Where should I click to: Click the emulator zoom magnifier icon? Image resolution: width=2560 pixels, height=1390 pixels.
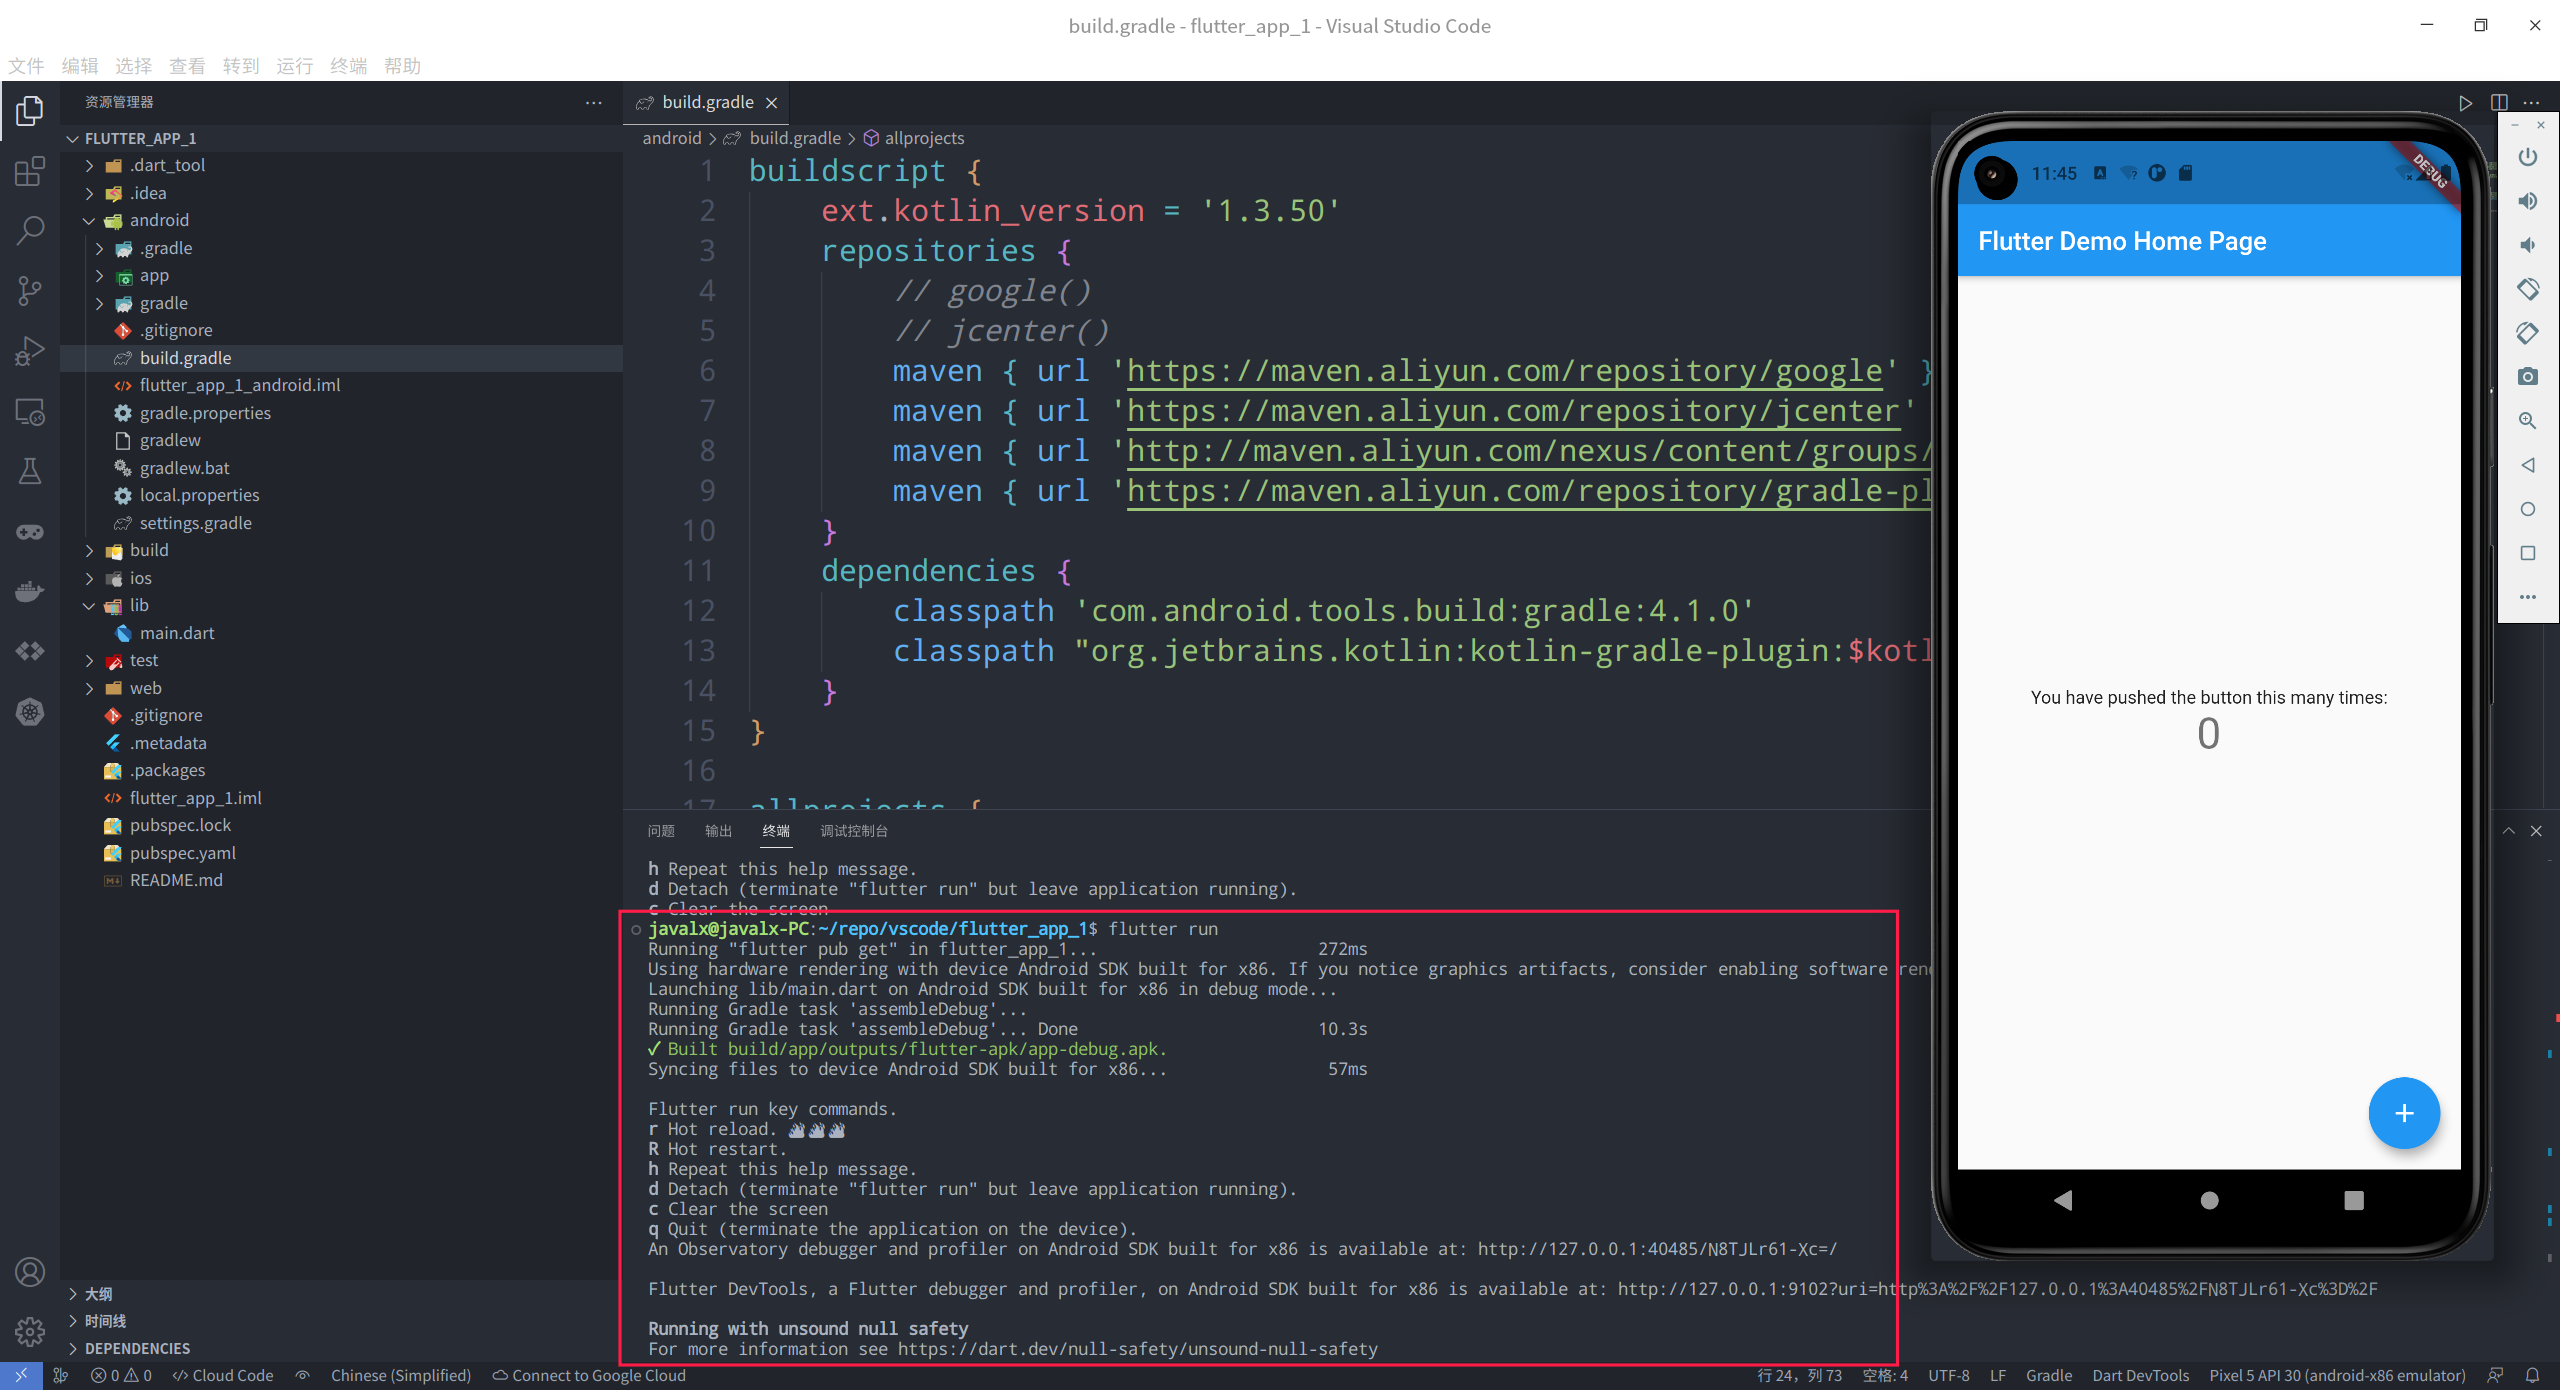[x=2527, y=421]
